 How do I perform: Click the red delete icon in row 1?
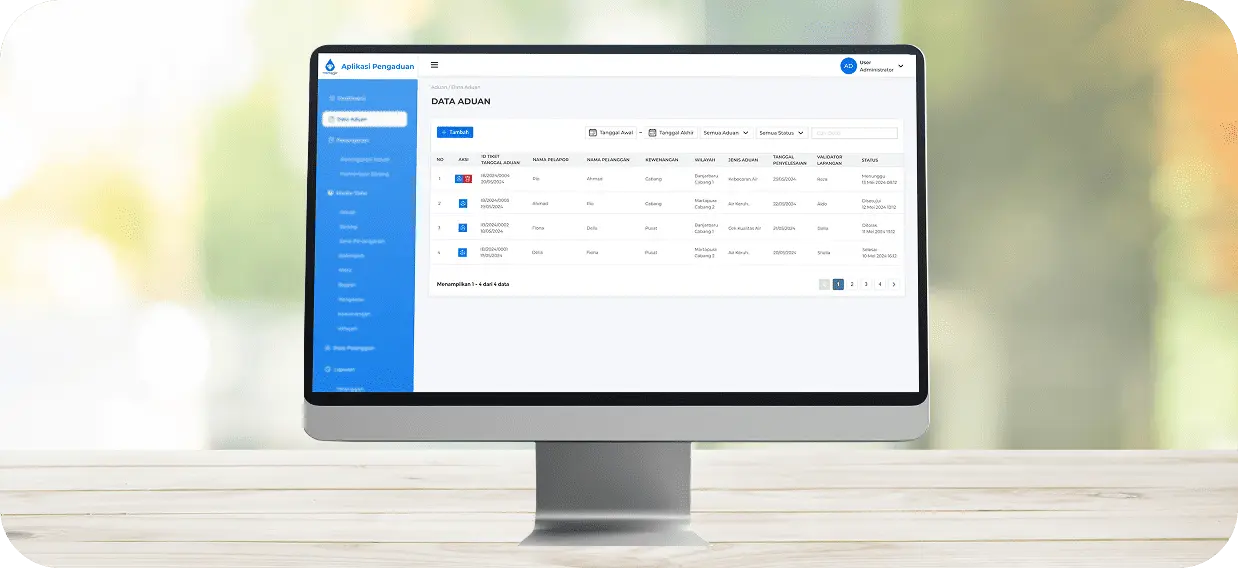coord(467,179)
